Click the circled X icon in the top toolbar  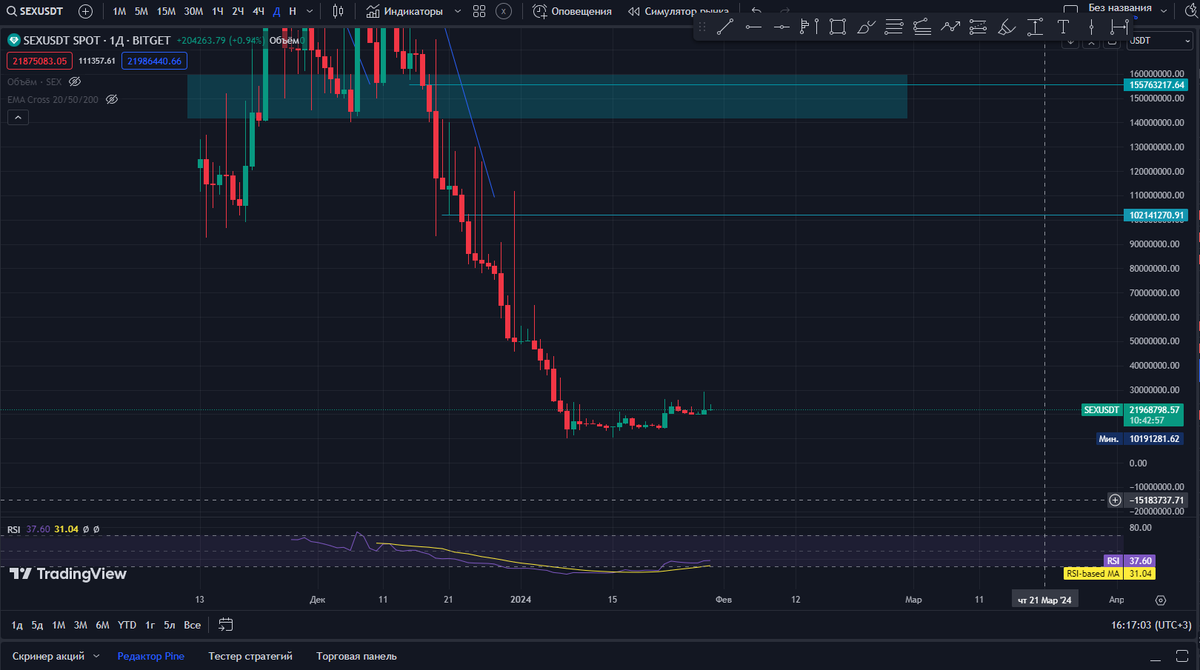click(503, 11)
